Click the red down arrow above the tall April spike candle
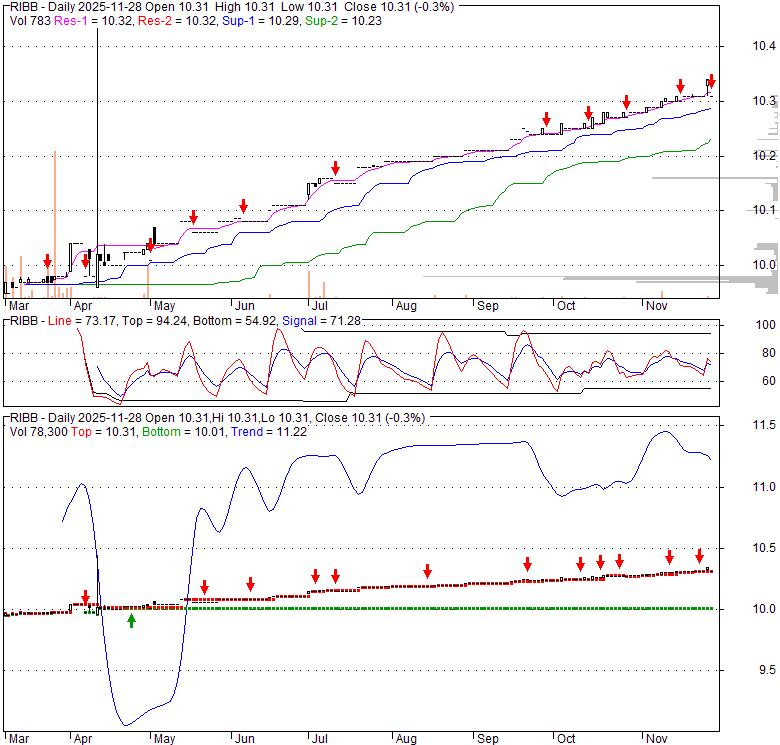 [x=86, y=260]
